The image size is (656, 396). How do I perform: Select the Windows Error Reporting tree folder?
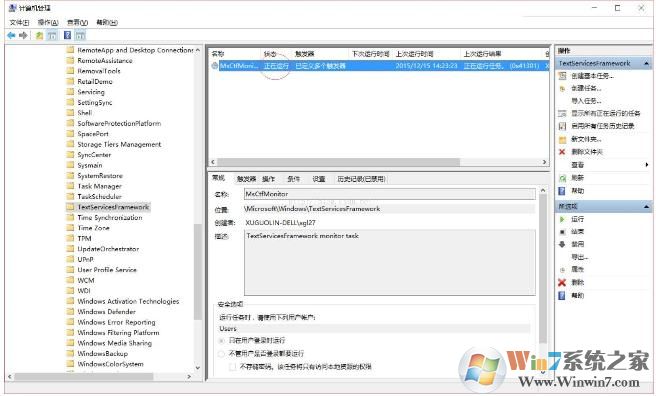[x=116, y=322]
